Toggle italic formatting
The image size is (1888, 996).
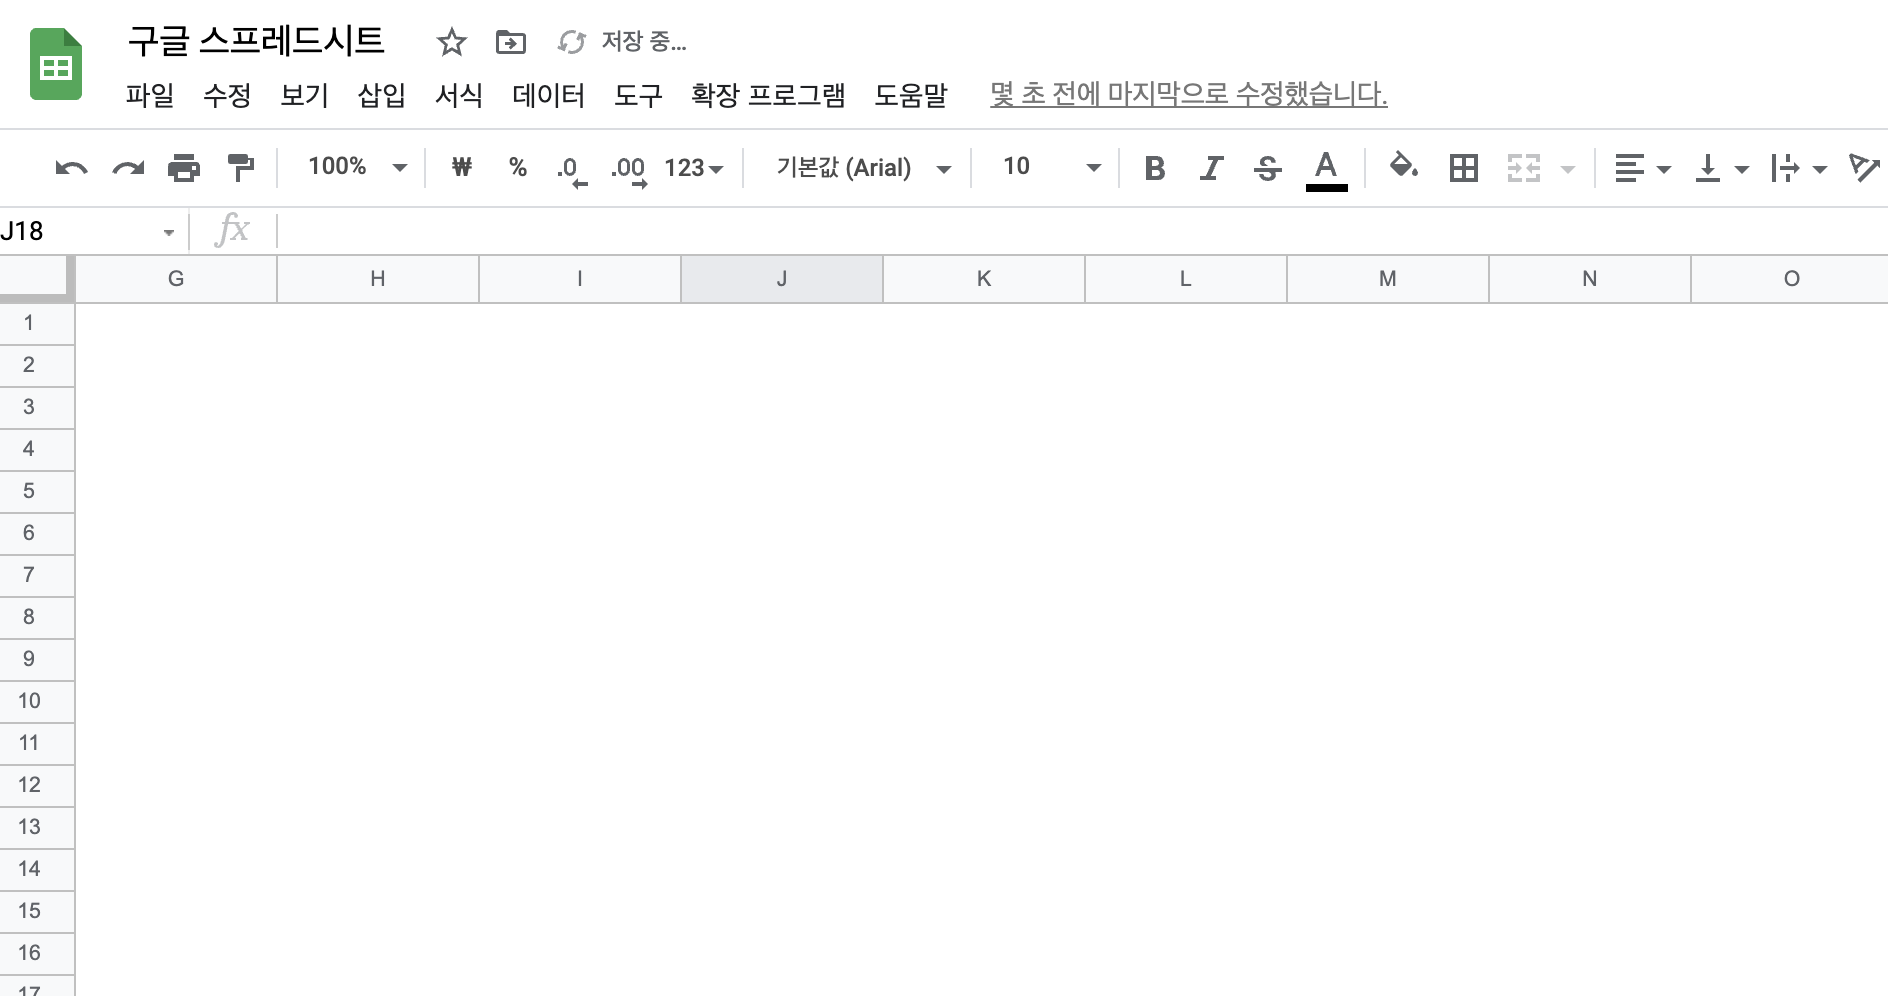1211,168
